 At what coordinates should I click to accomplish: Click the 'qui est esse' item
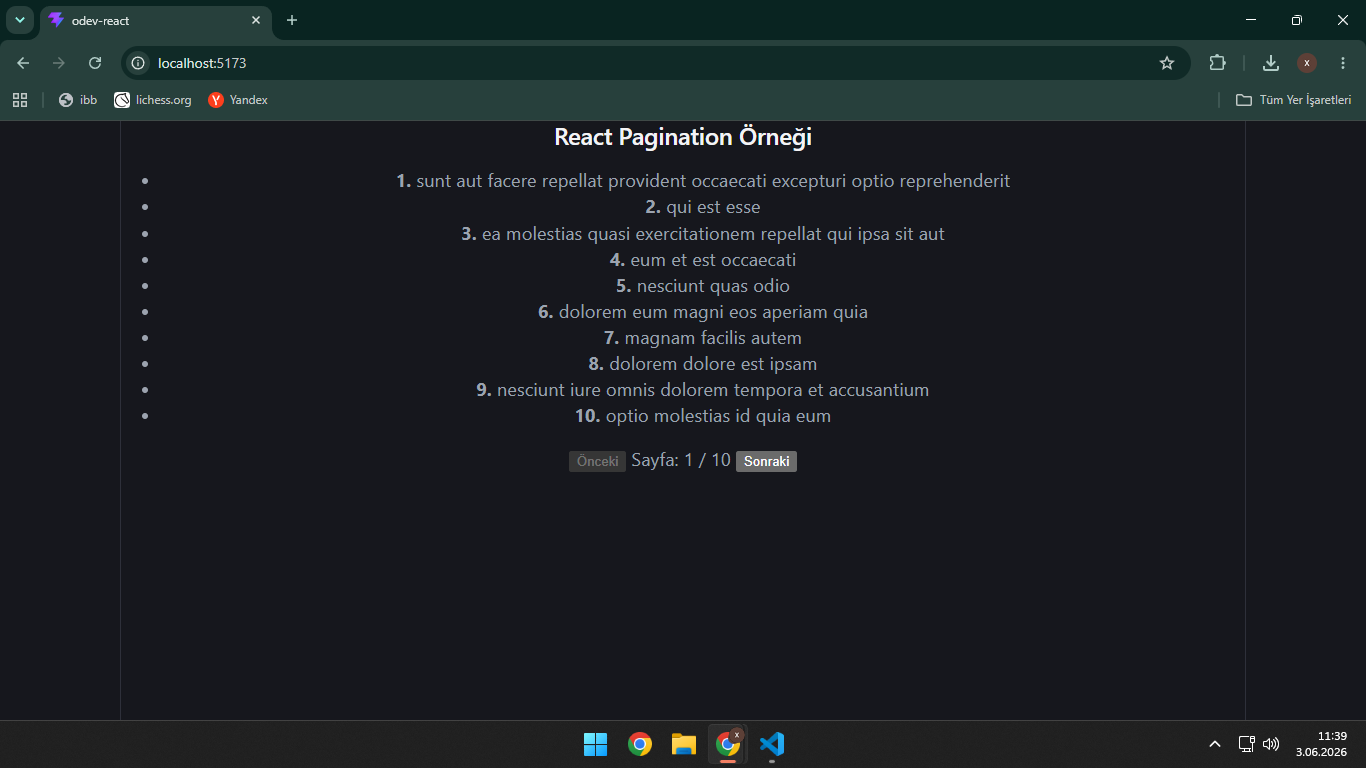[703, 207]
